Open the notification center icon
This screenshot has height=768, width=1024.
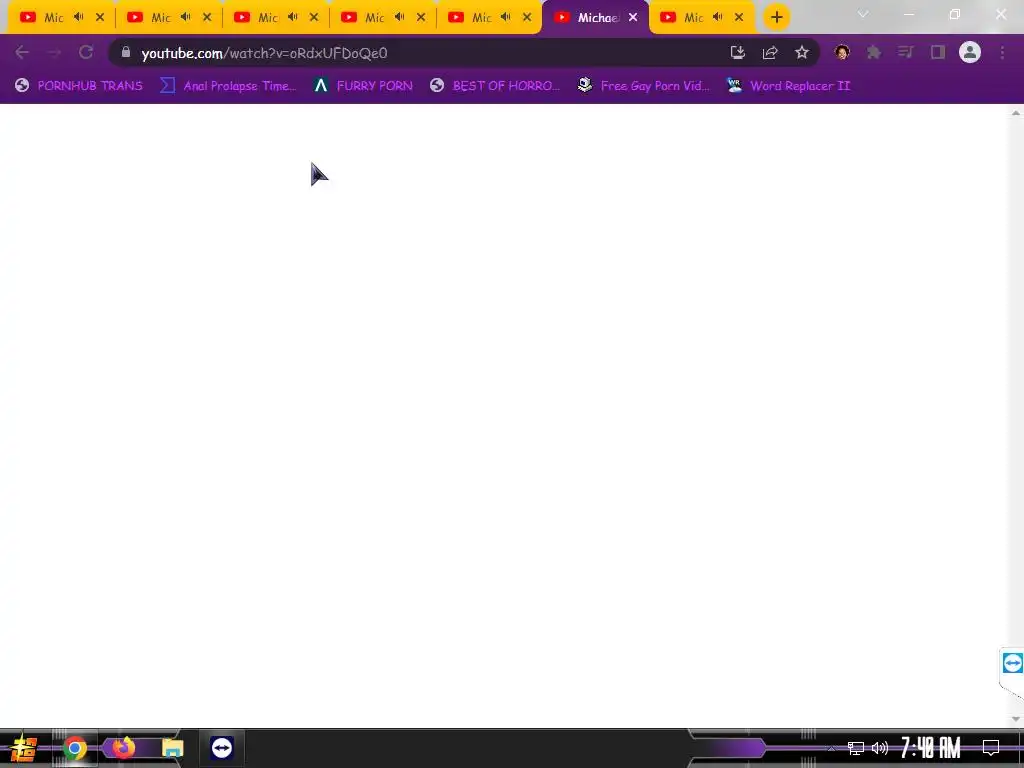pos(991,748)
